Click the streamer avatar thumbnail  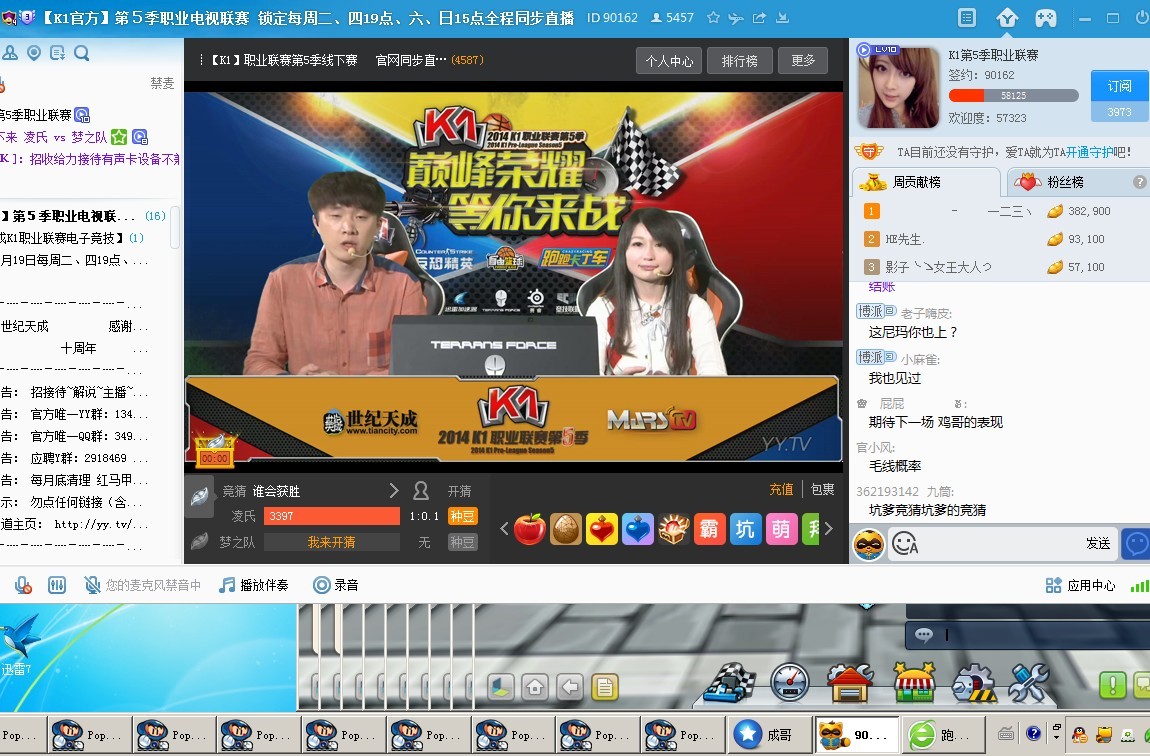[x=898, y=87]
